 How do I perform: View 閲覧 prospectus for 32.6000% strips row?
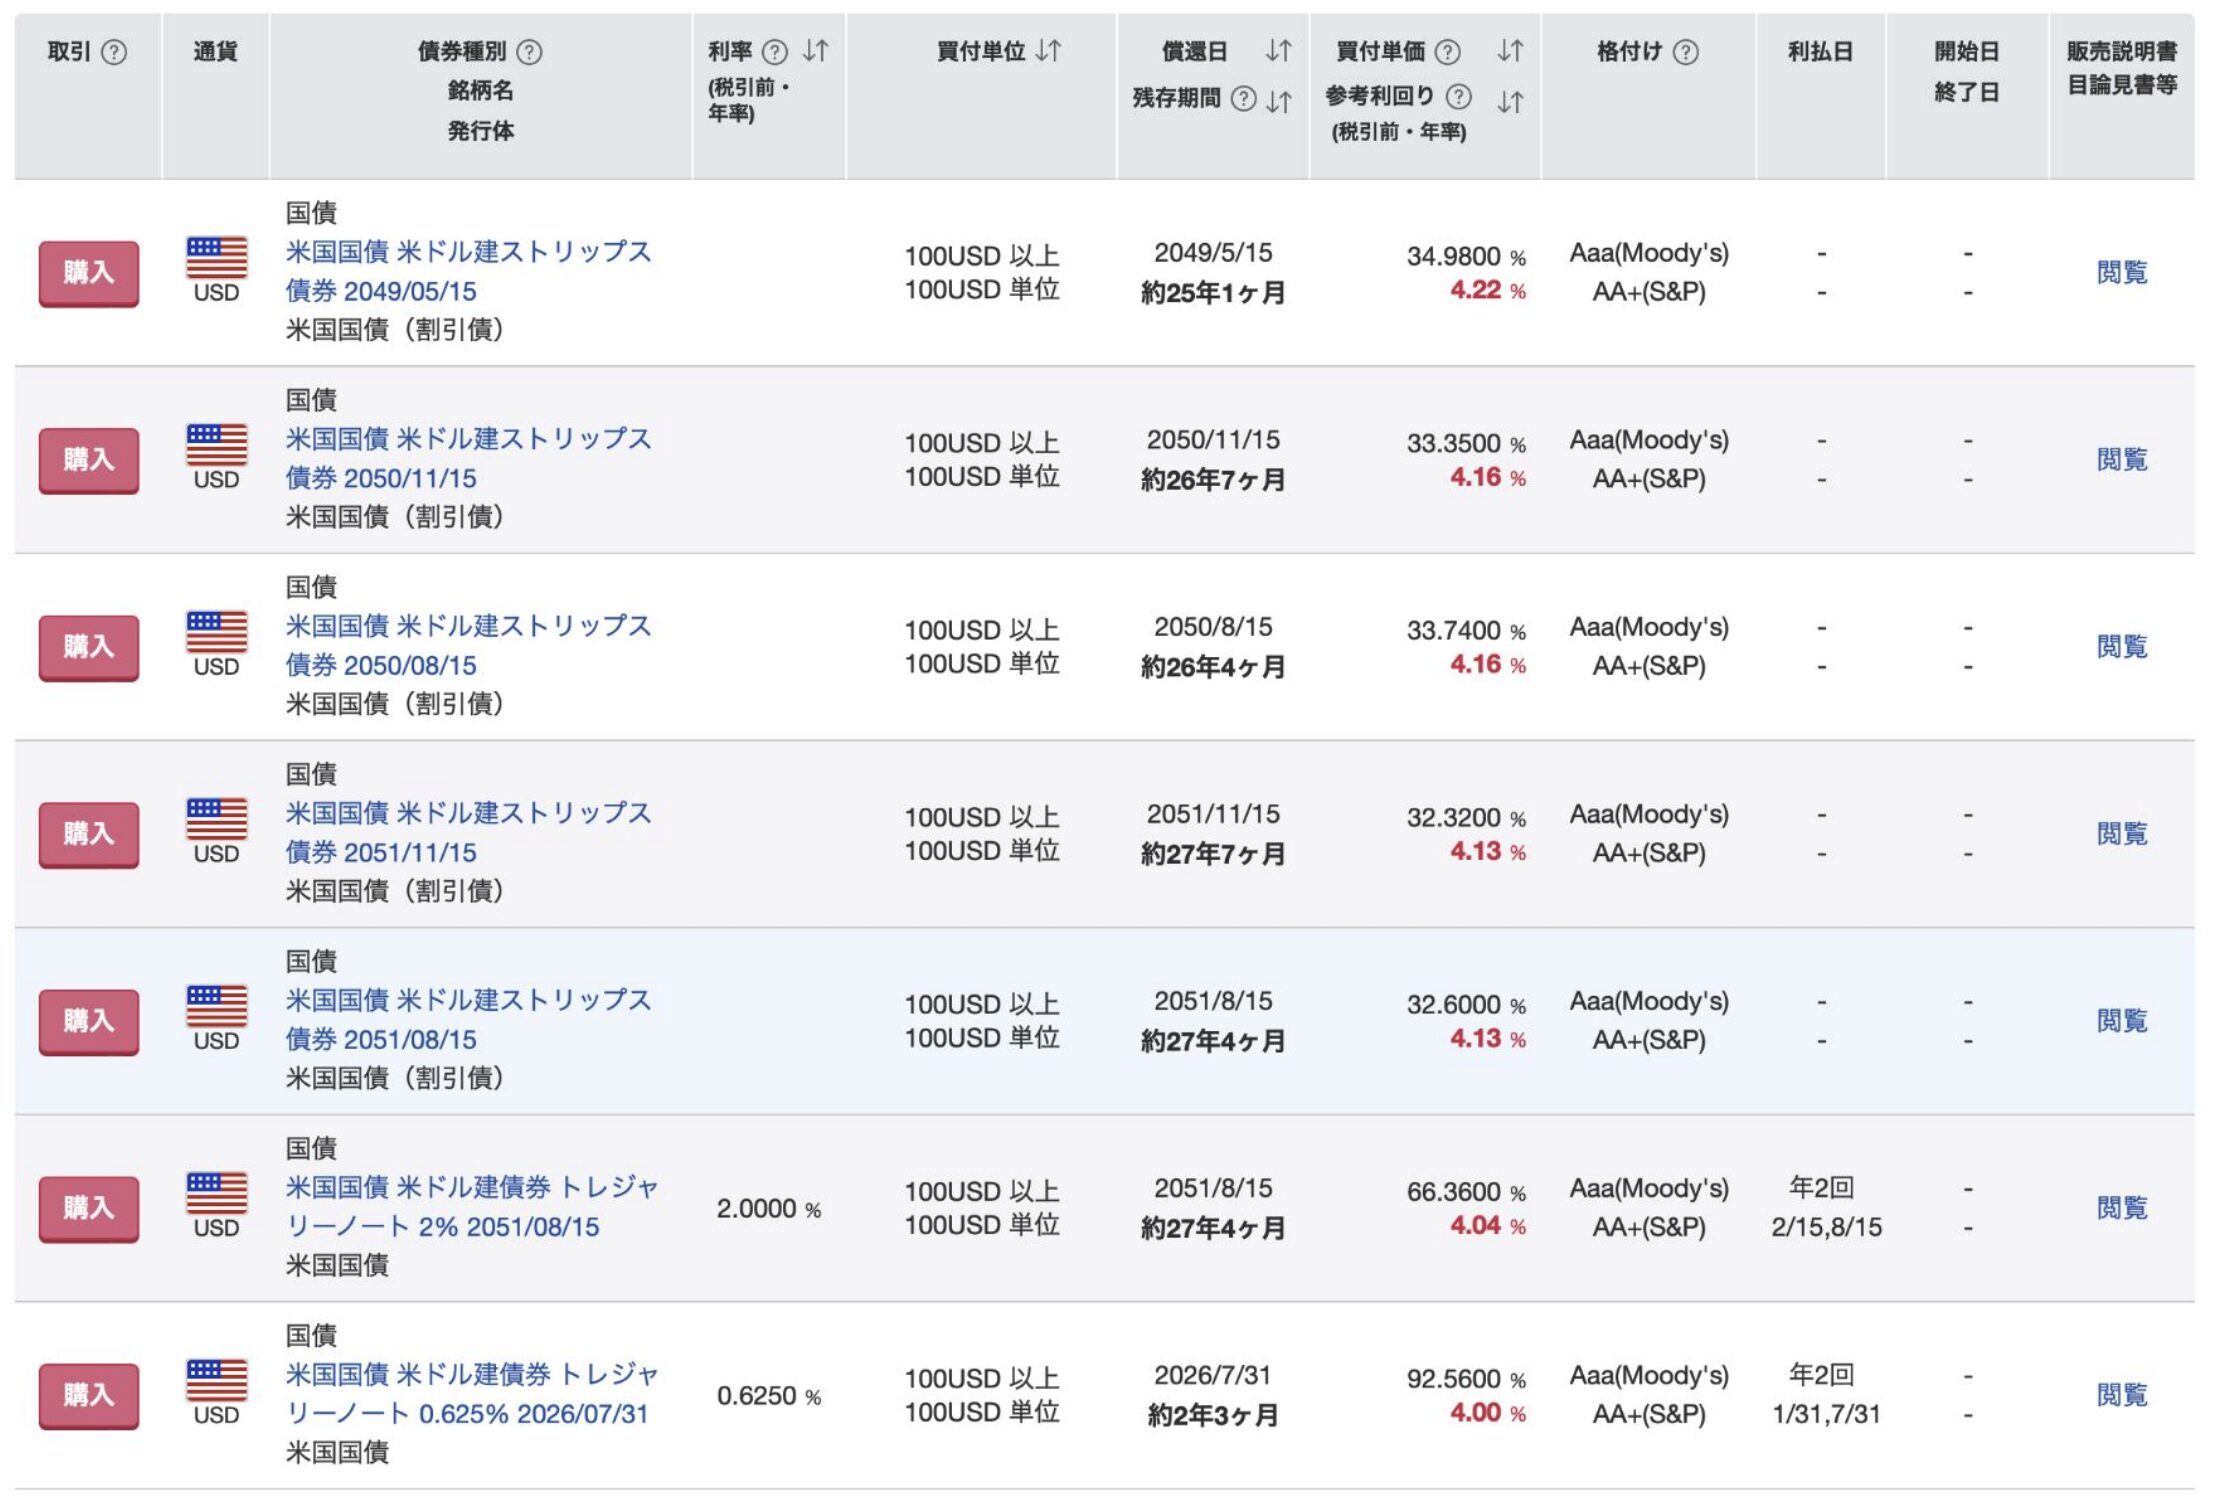pos(2122,1020)
